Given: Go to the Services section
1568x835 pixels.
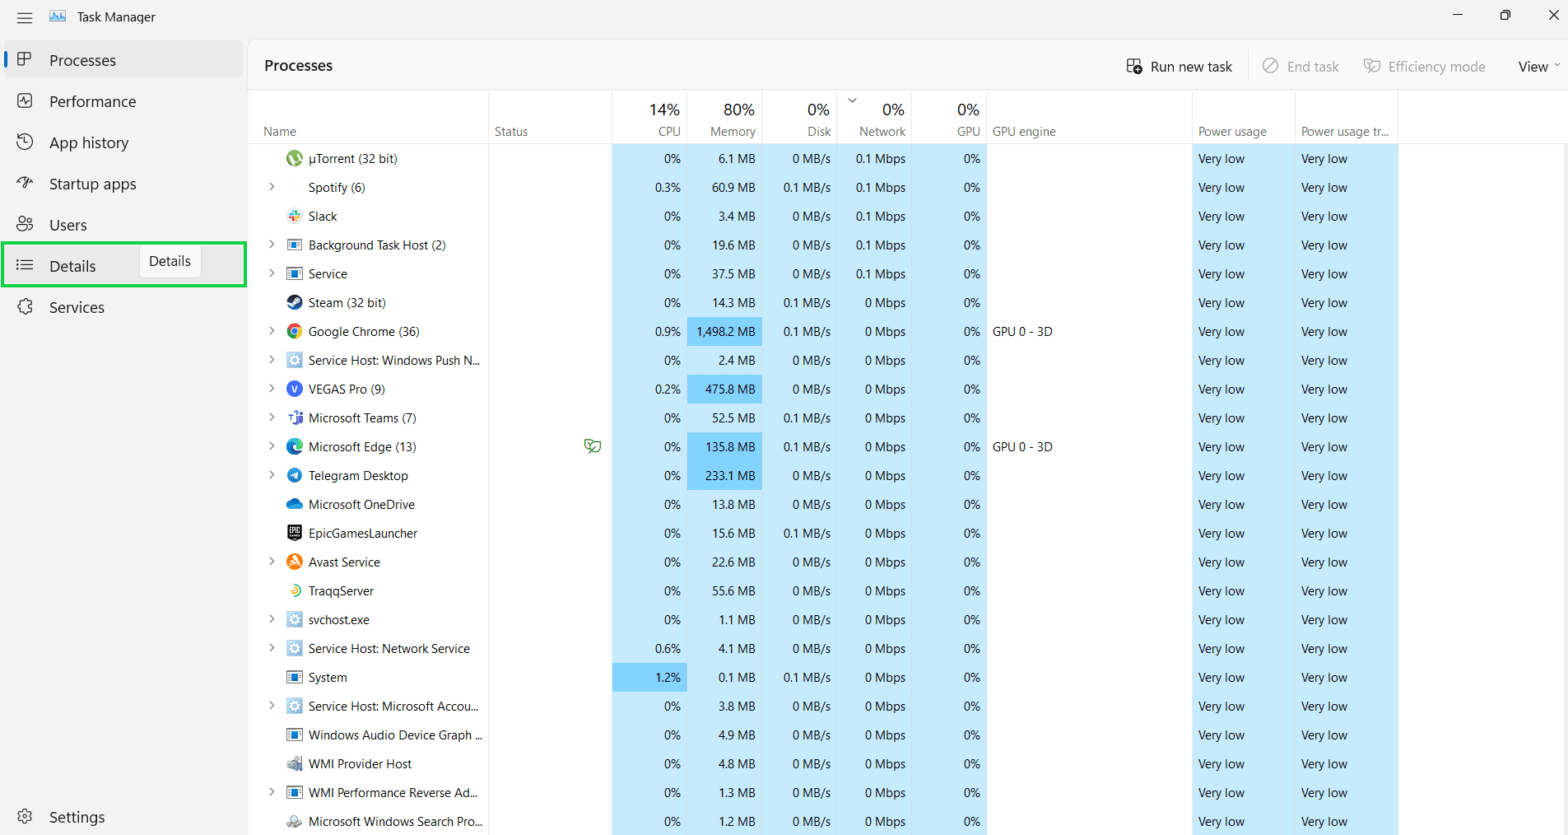Looking at the screenshot, I should tap(76, 307).
